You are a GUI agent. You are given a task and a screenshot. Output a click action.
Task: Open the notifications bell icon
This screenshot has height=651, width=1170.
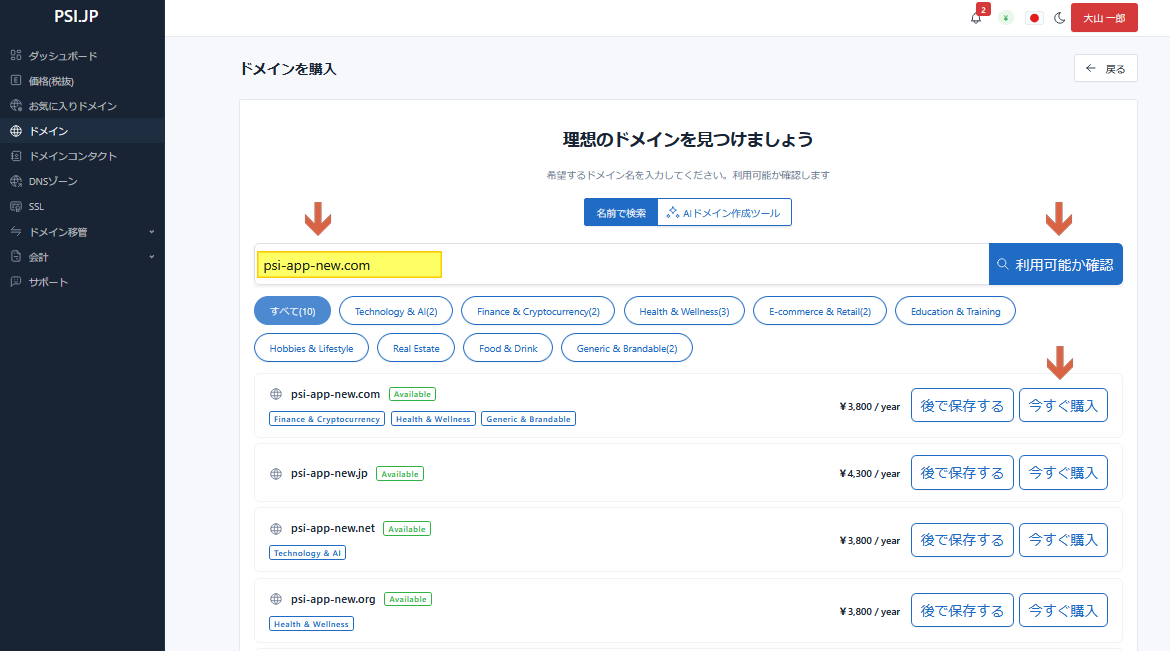(x=976, y=18)
